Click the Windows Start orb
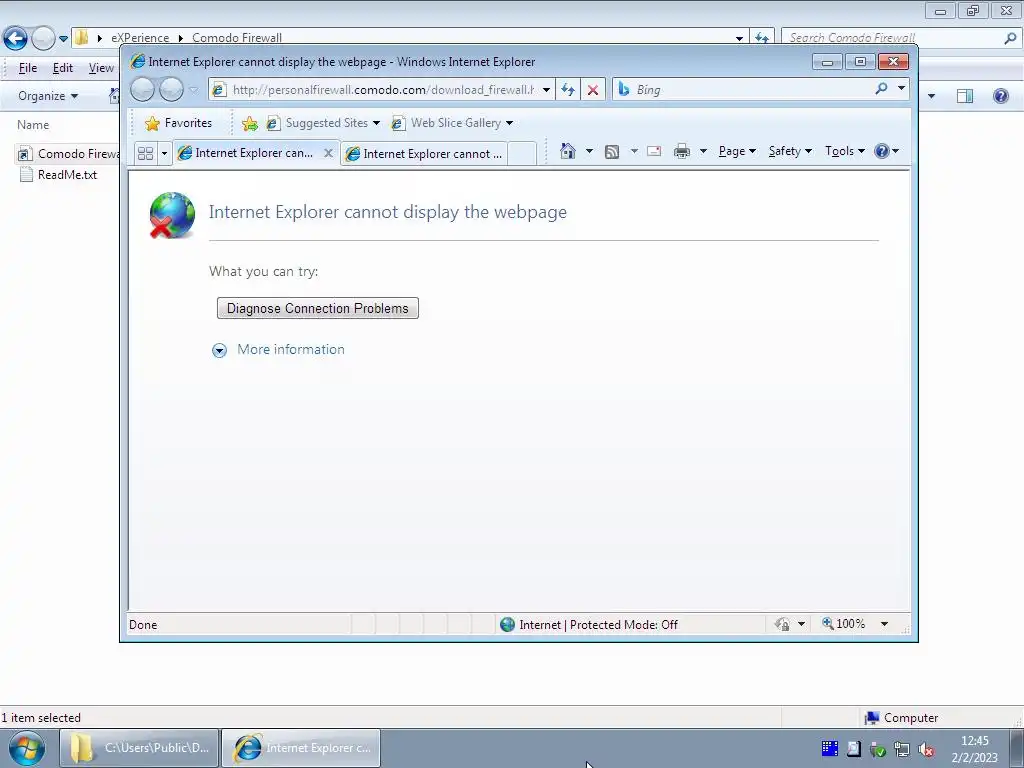 tap(27, 748)
